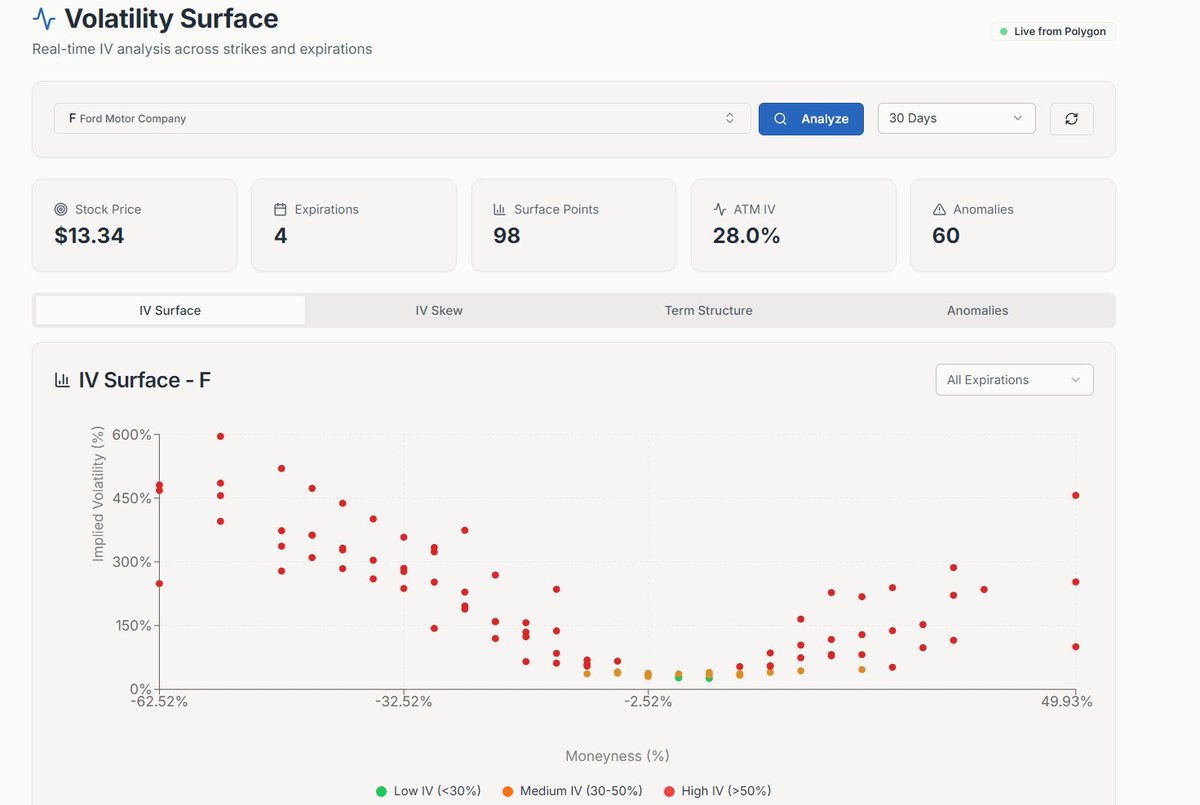Toggle the Low IV (<30%) legend entry

(428, 791)
